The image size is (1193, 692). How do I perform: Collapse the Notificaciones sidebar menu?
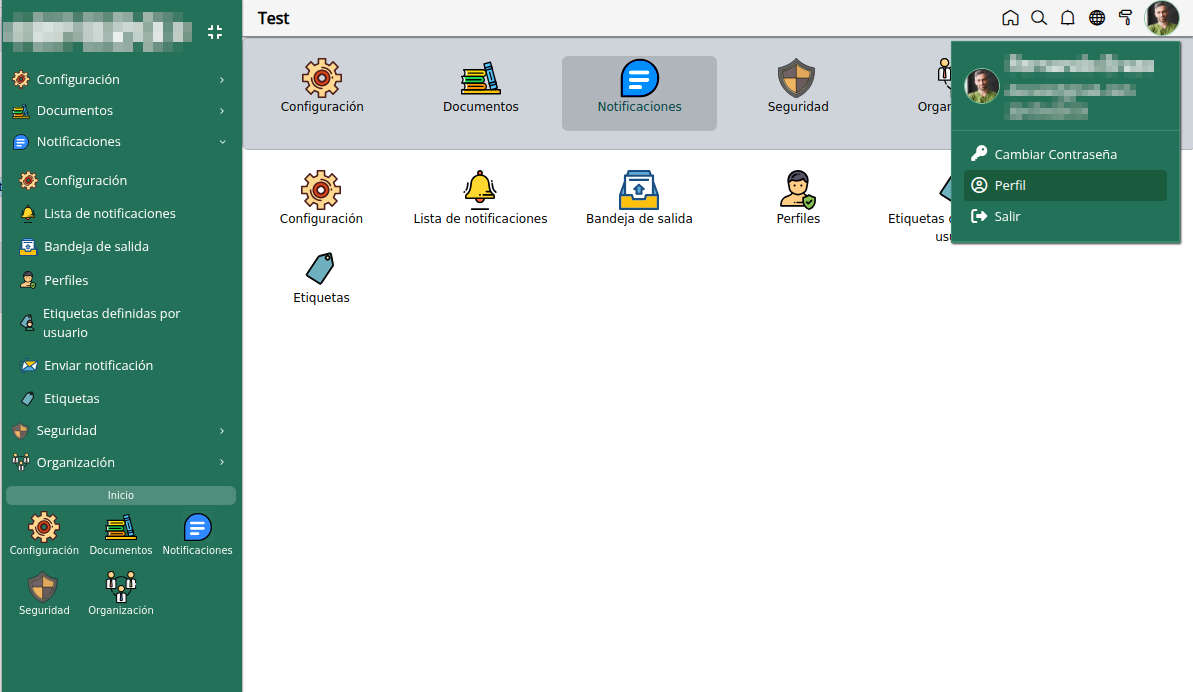tap(121, 141)
